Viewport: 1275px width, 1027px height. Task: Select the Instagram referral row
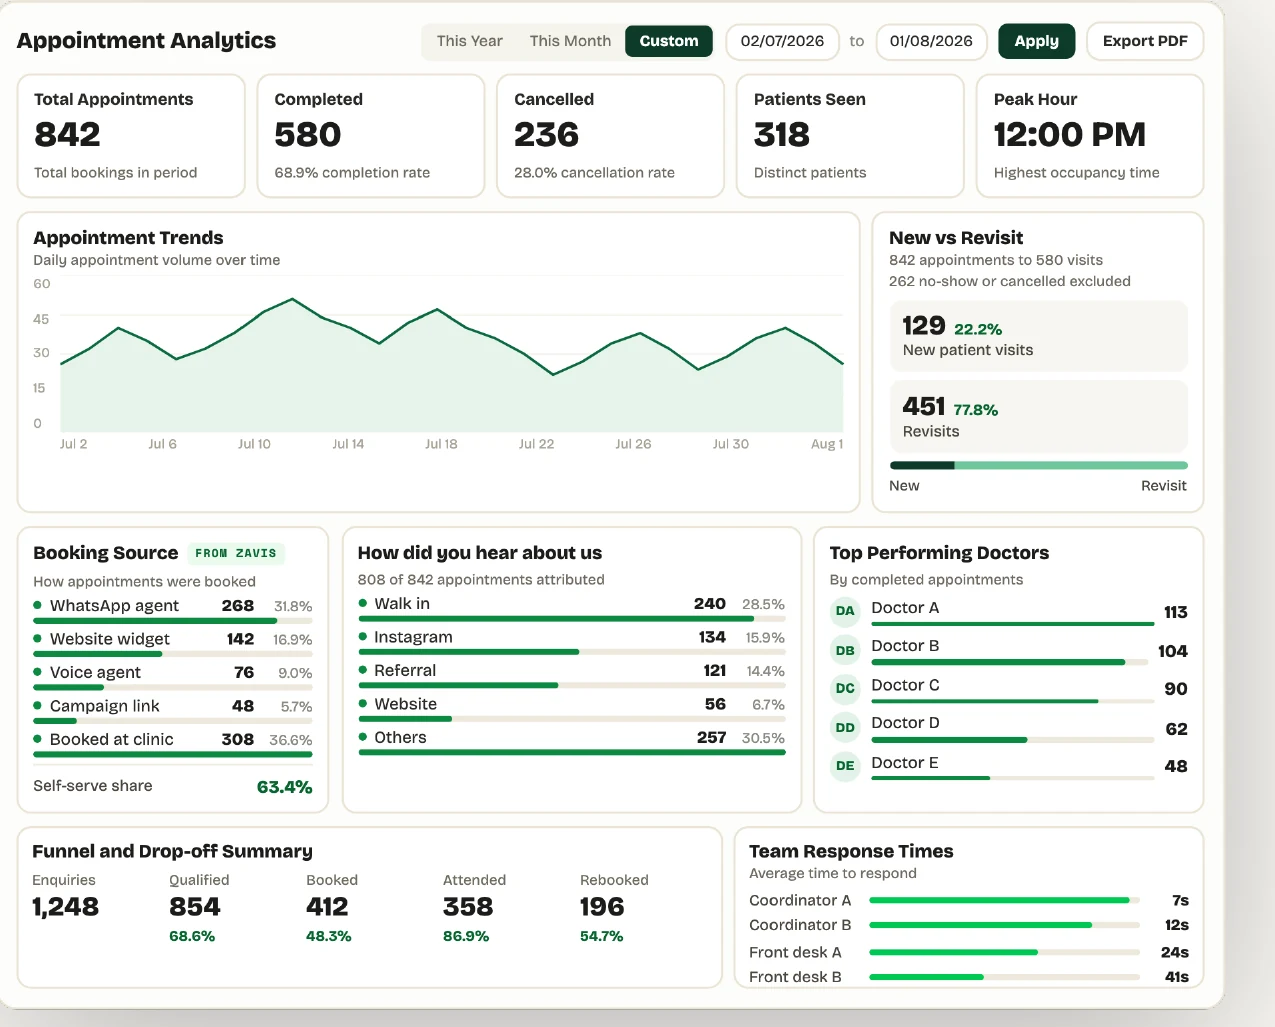click(572, 642)
